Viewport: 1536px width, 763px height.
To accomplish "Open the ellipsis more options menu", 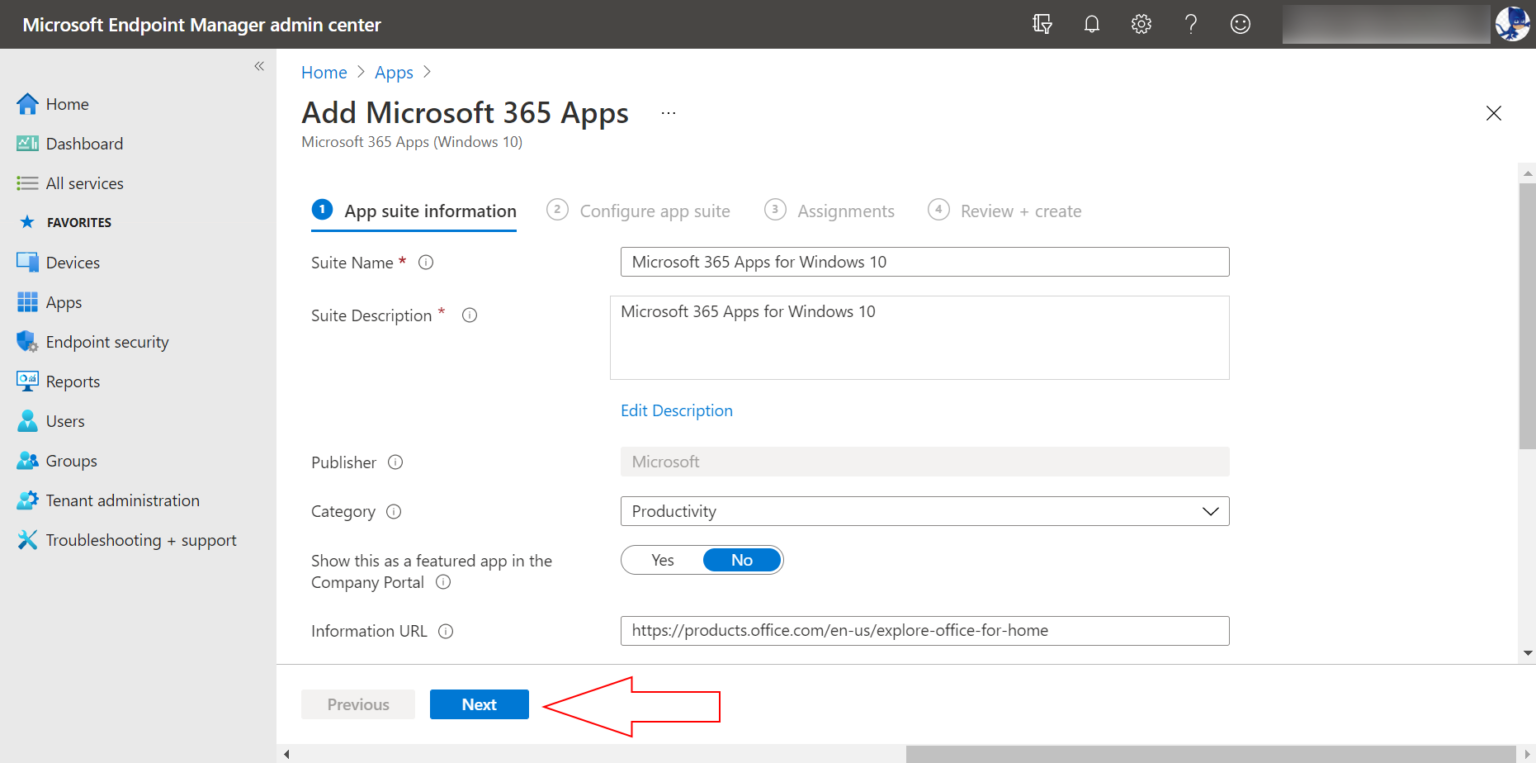I will pyautogui.click(x=668, y=114).
